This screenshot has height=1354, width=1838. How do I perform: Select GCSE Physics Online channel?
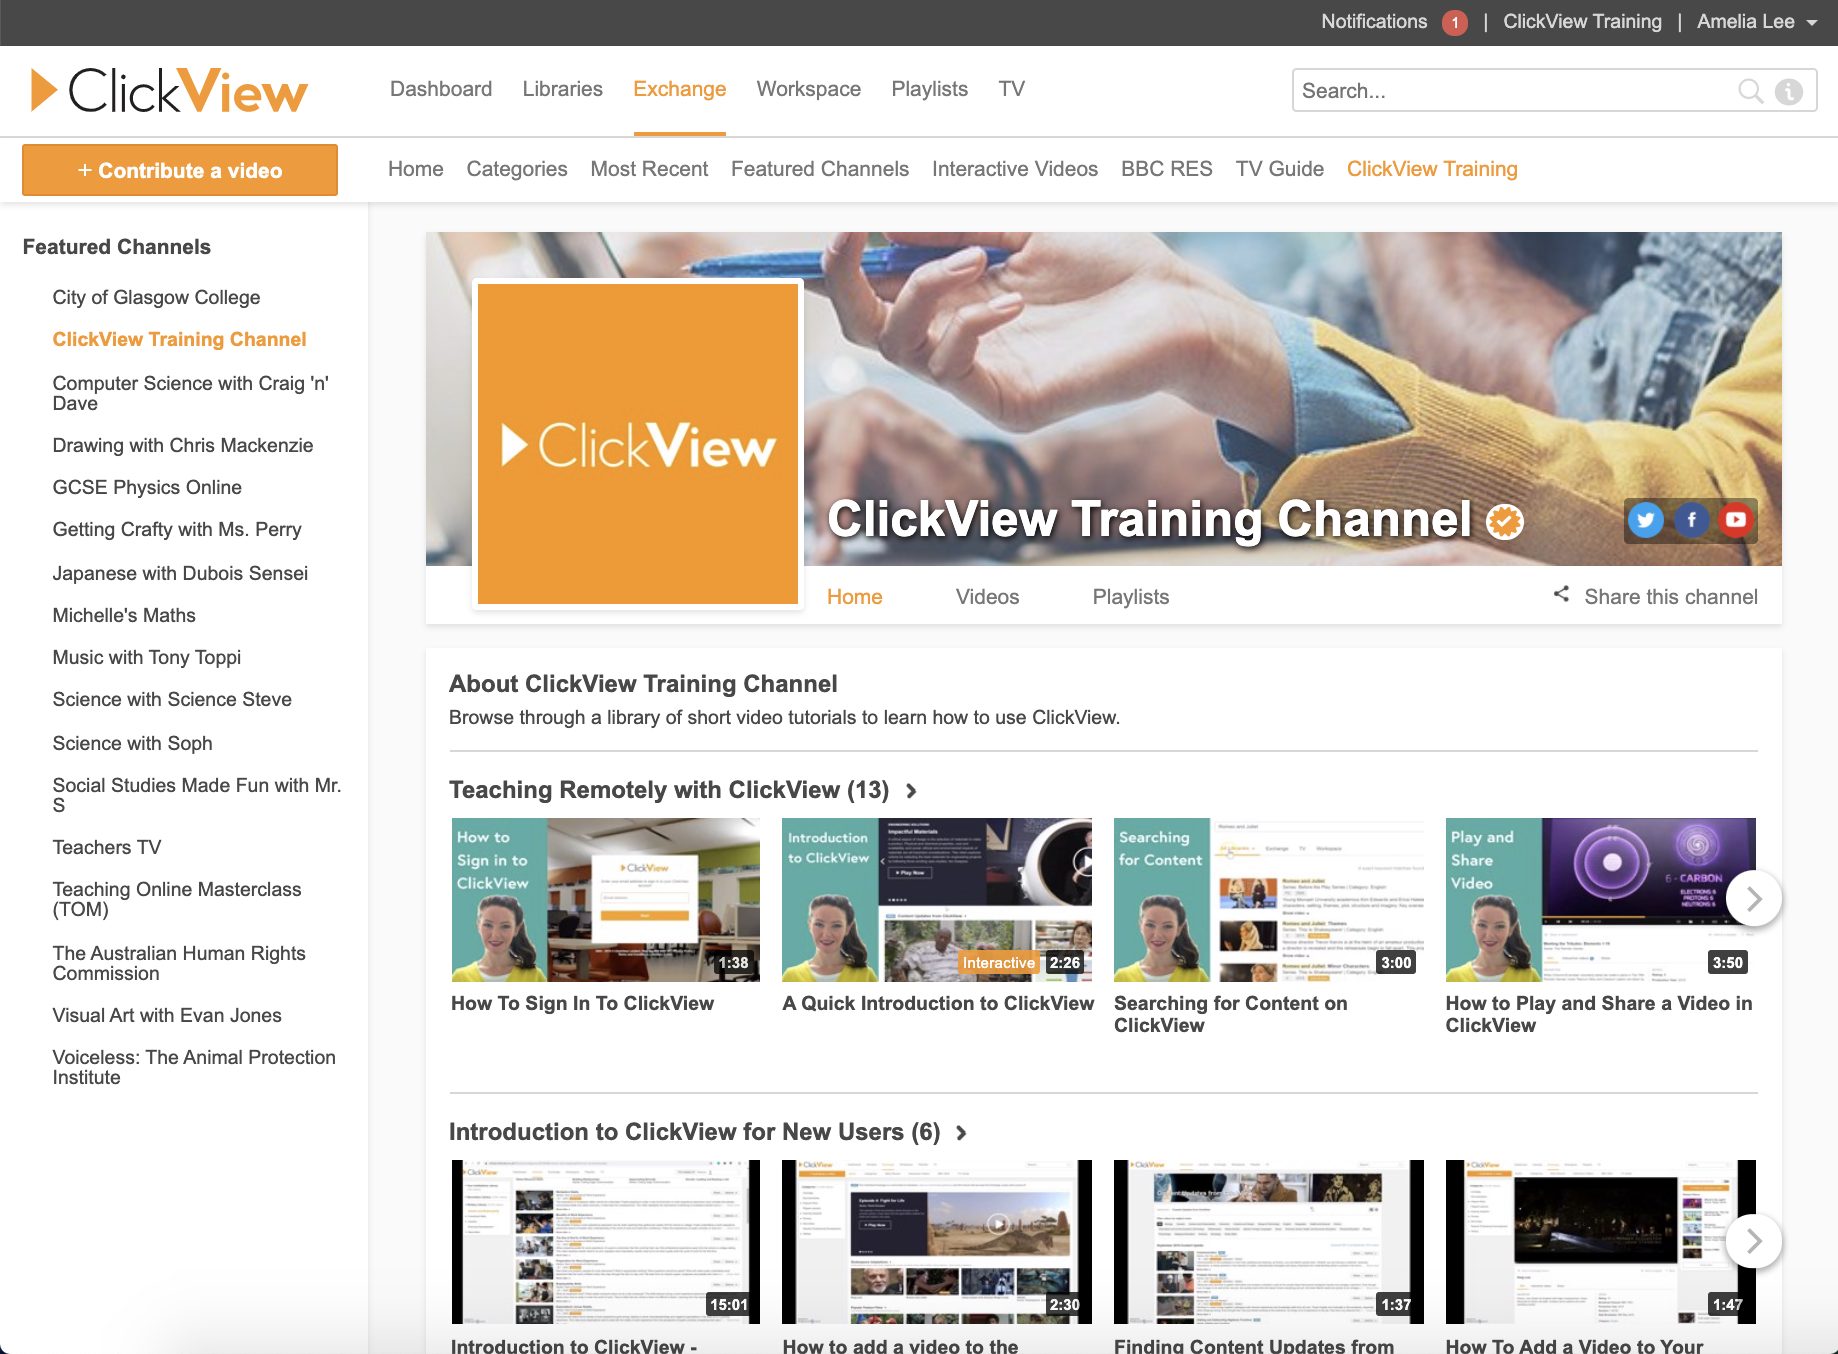click(147, 487)
